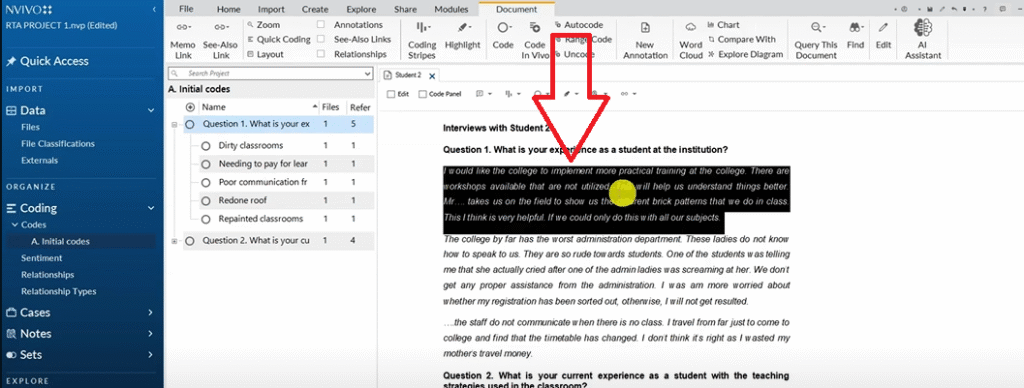Collapse the Question 1 code node
The width and height of the screenshot is (1024, 388).
(174, 124)
